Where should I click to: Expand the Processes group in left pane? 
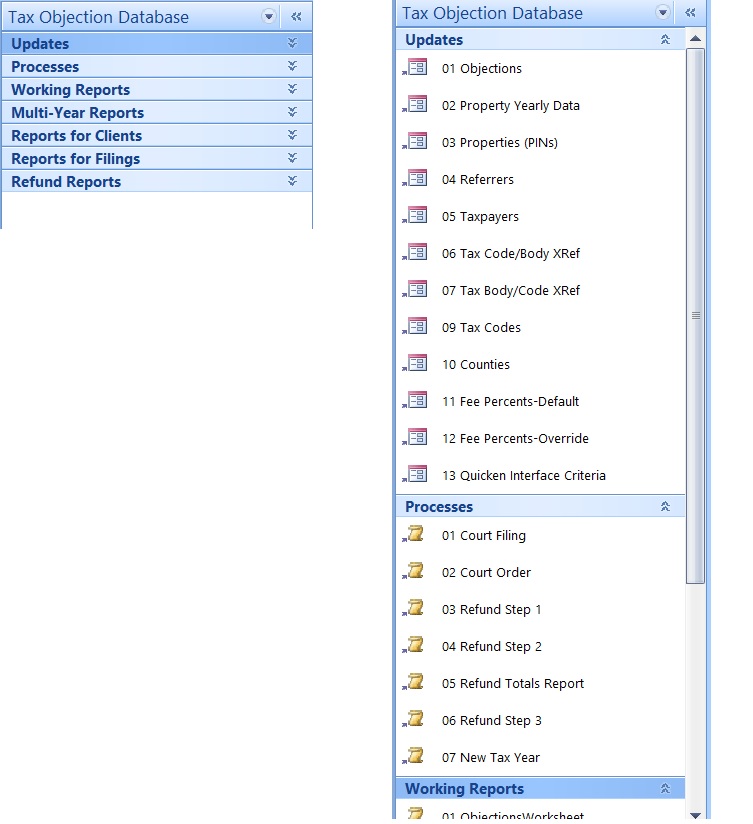click(x=292, y=66)
